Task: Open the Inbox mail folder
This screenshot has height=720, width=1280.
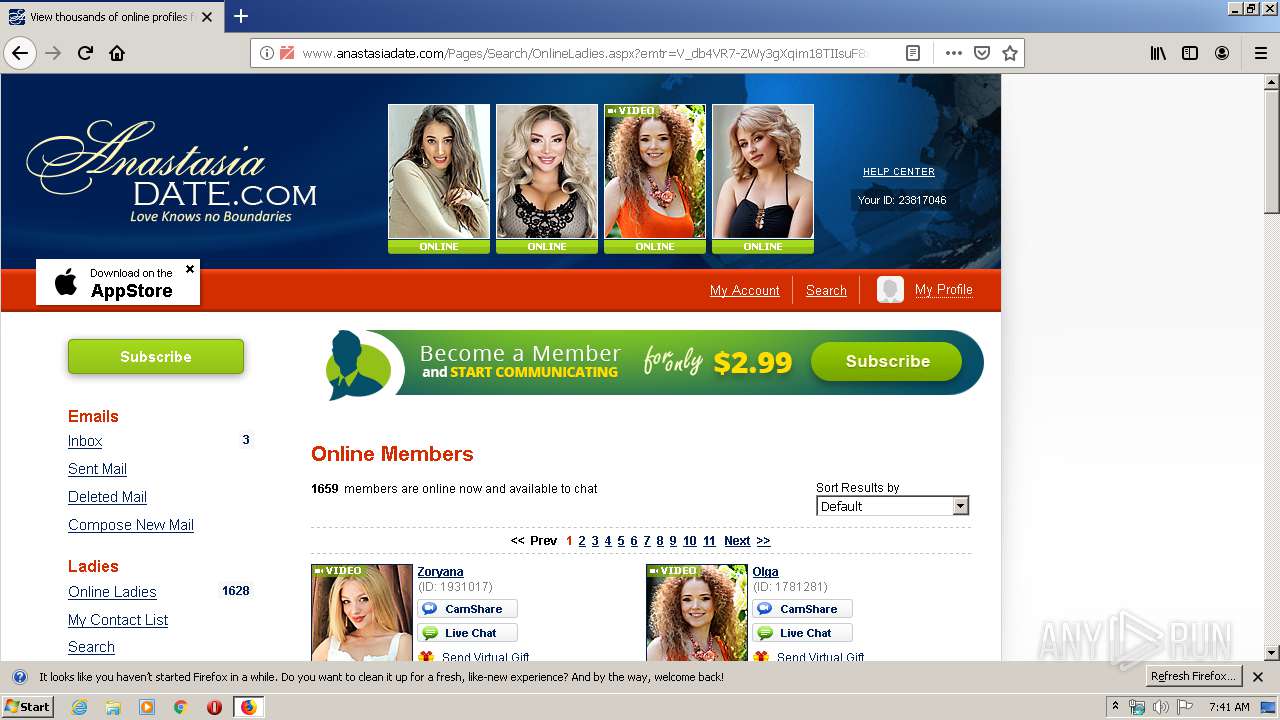Action: [85, 441]
